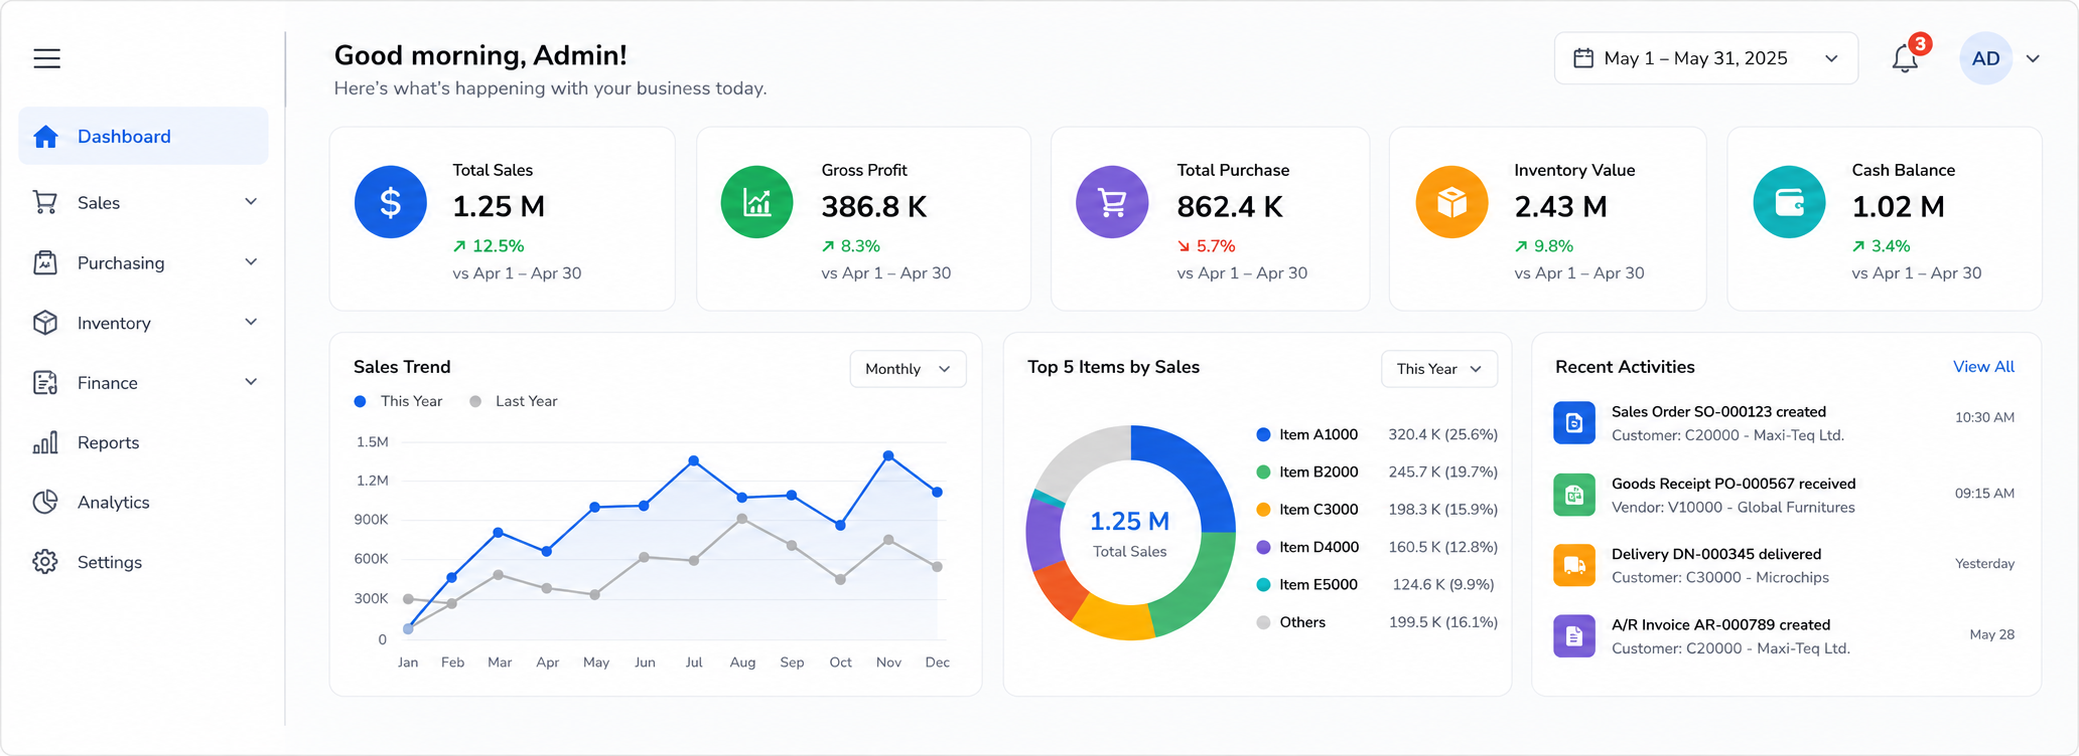Click the 1.25 M Total Sales value
The image size is (2079, 756).
[499, 207]
